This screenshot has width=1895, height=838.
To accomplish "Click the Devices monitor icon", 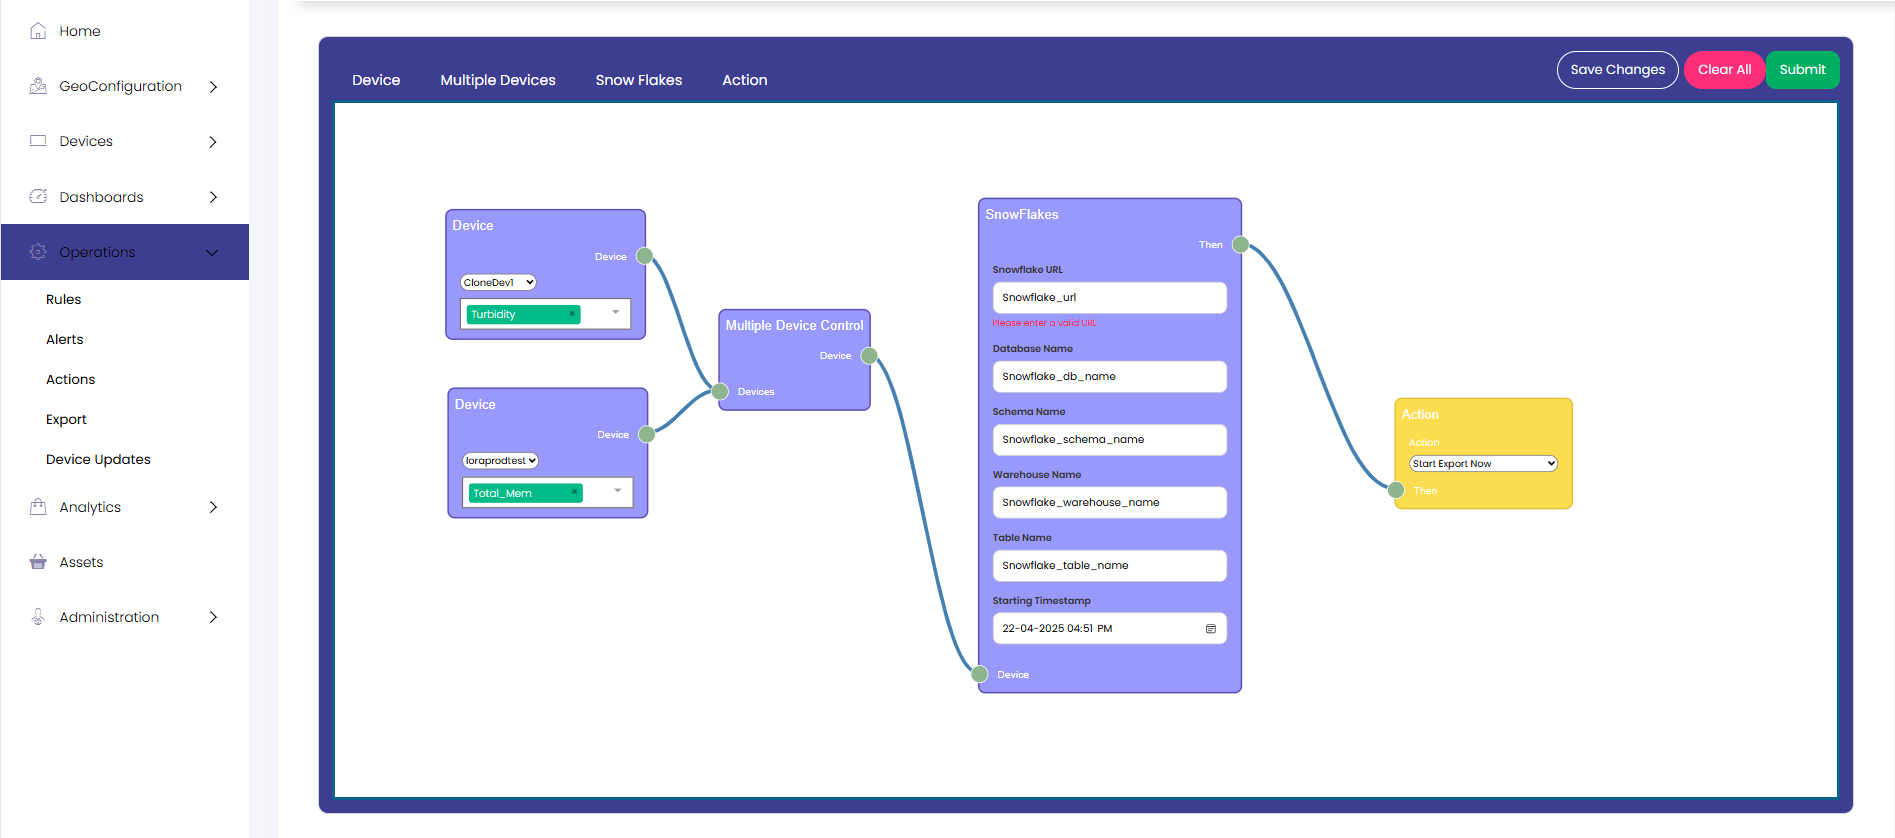I will pyautogui.click(x=38, y=141).
